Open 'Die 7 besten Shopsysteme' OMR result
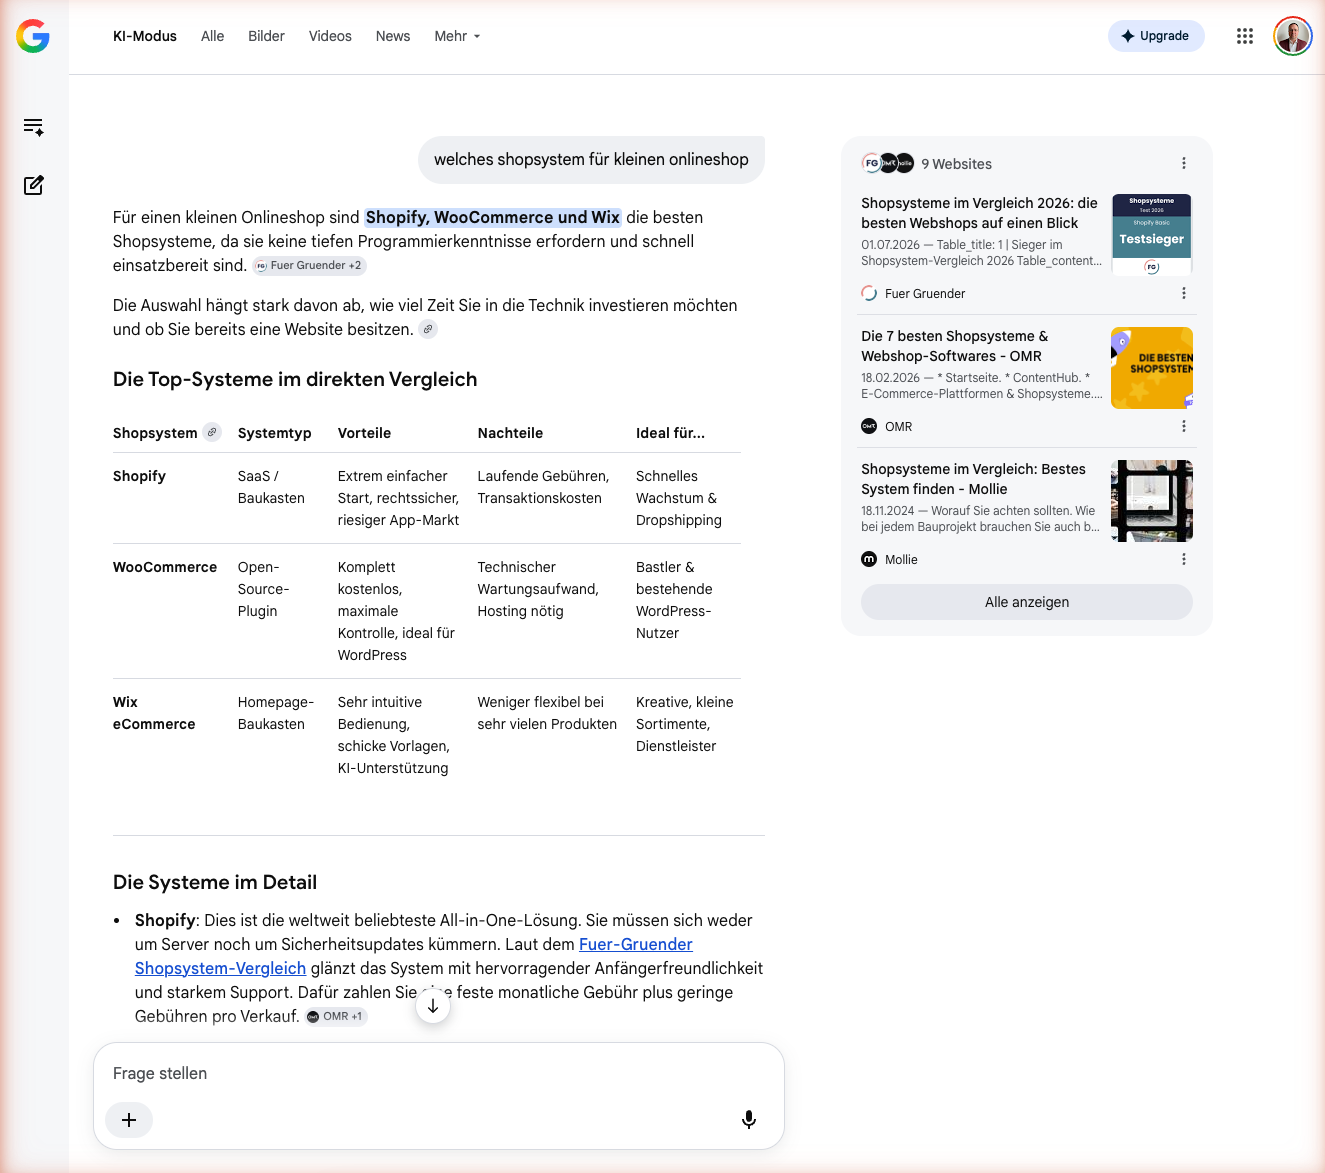Screen dimensions: 1325x1173 pos(955,346)
